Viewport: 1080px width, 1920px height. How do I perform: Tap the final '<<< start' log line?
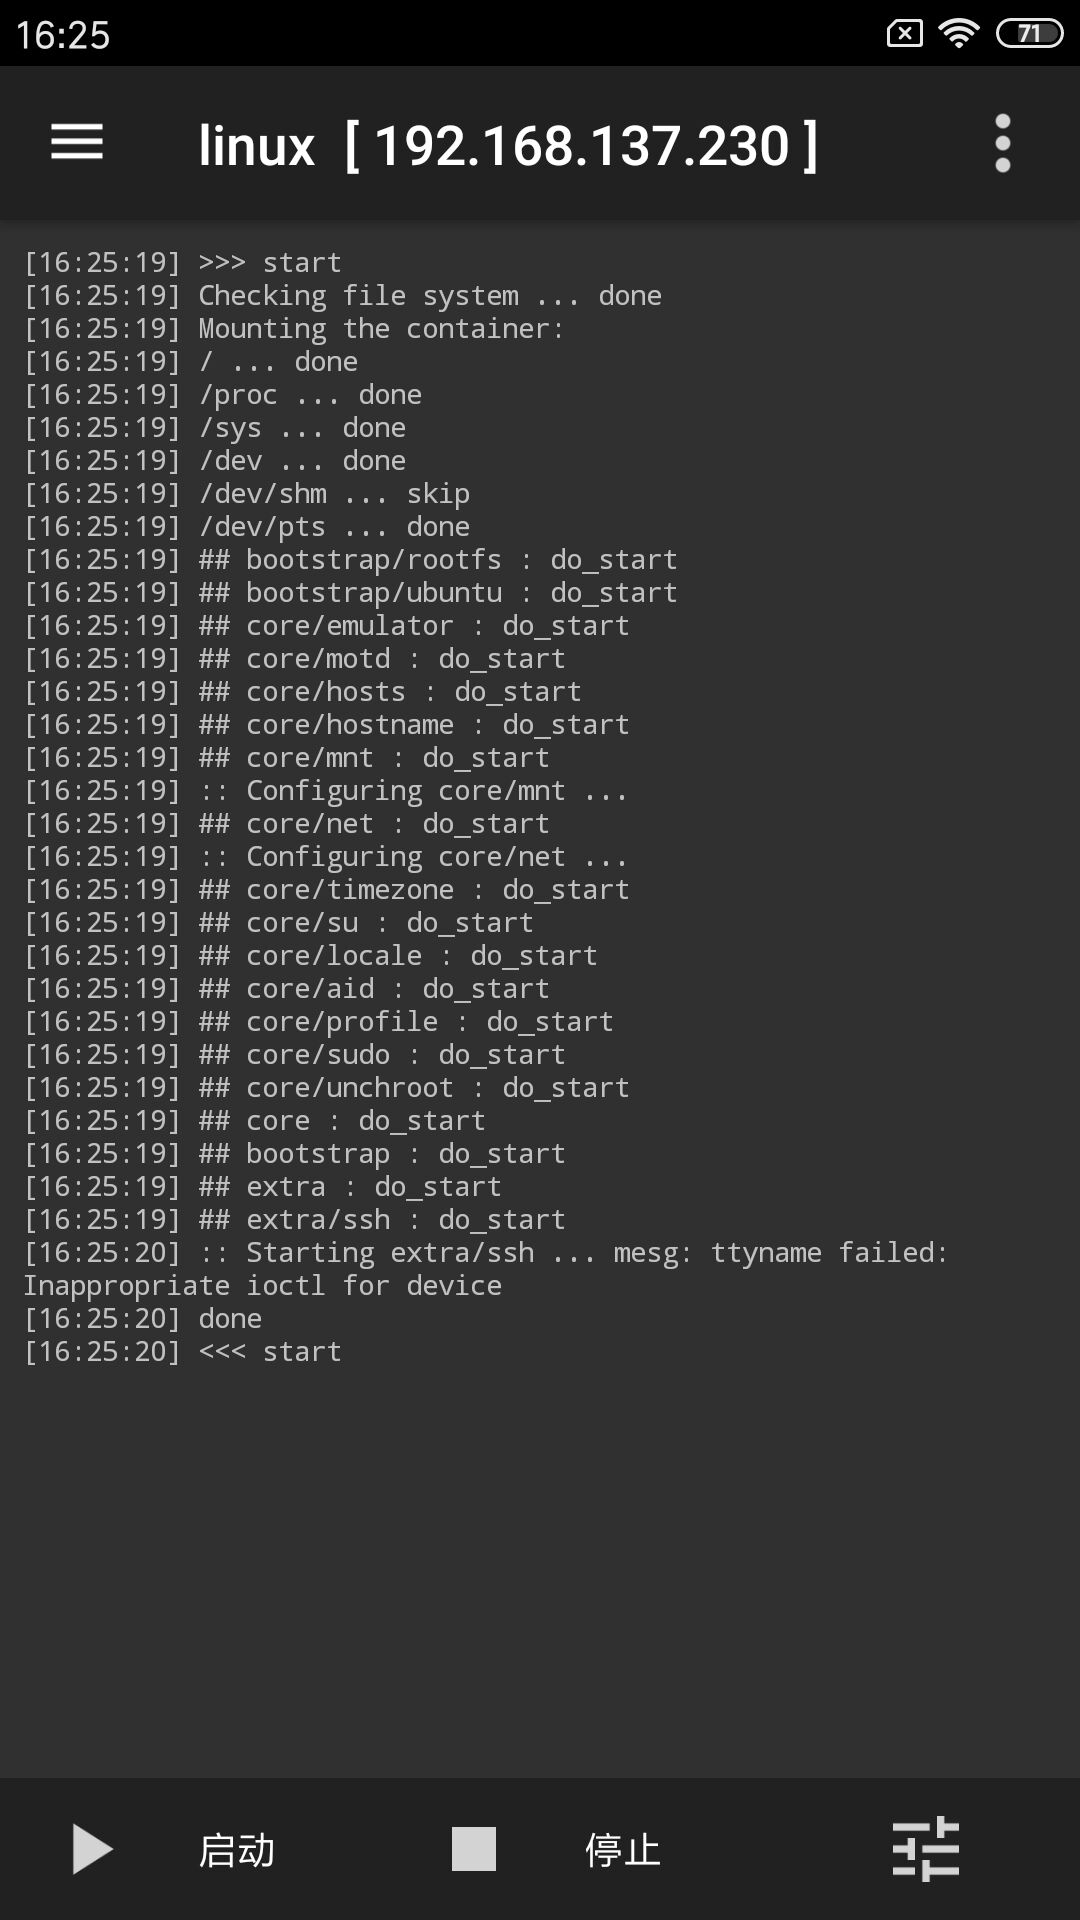coord(183,1352)
